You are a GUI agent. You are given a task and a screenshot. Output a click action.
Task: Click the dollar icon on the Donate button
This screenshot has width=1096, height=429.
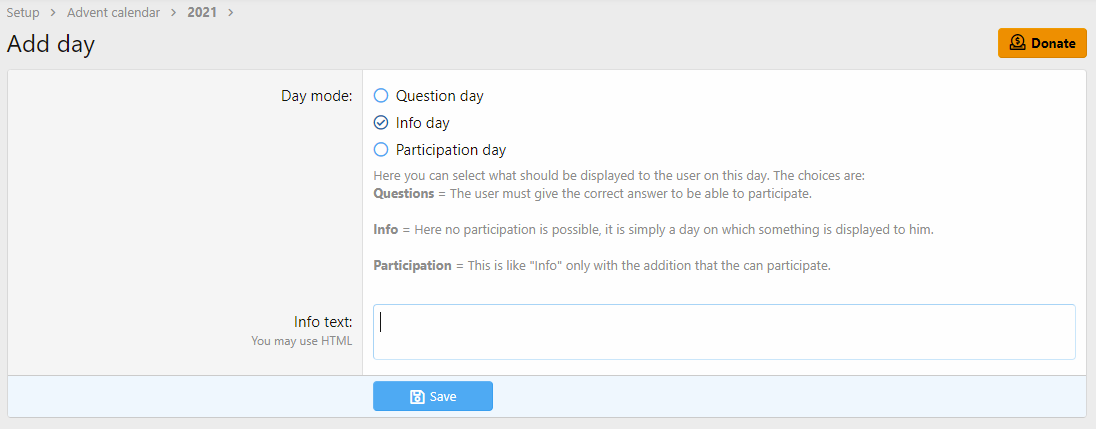pyautogui.click(x=1018, y=43)
